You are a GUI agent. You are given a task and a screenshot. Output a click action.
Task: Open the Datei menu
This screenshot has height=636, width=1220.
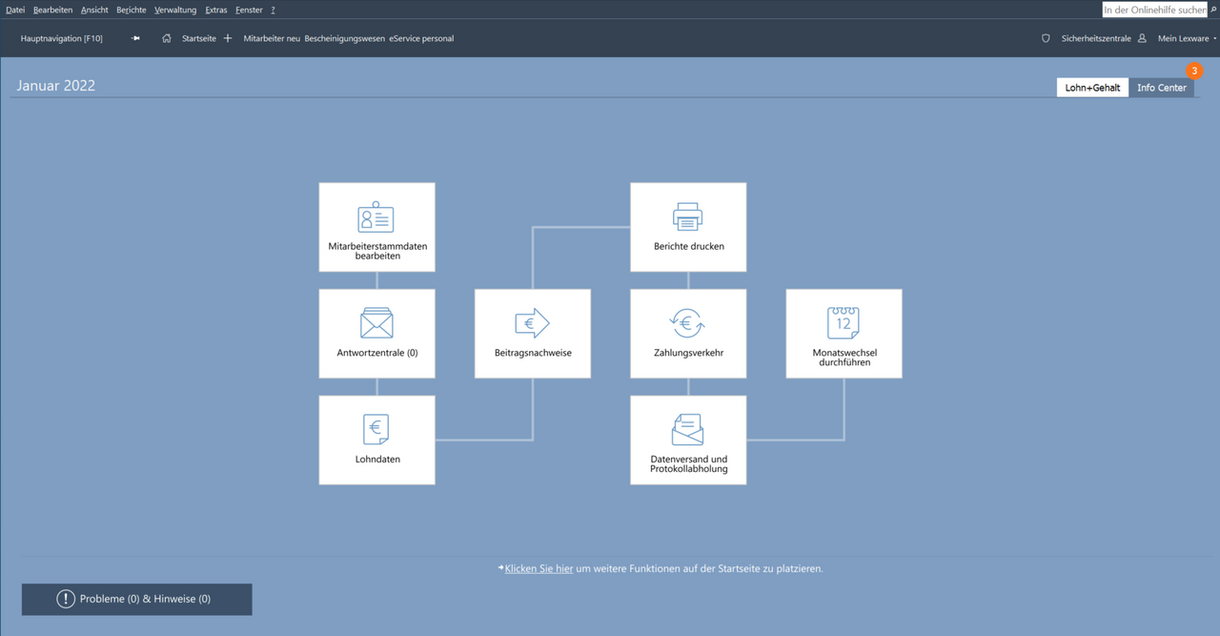click(x=15, y=9)
